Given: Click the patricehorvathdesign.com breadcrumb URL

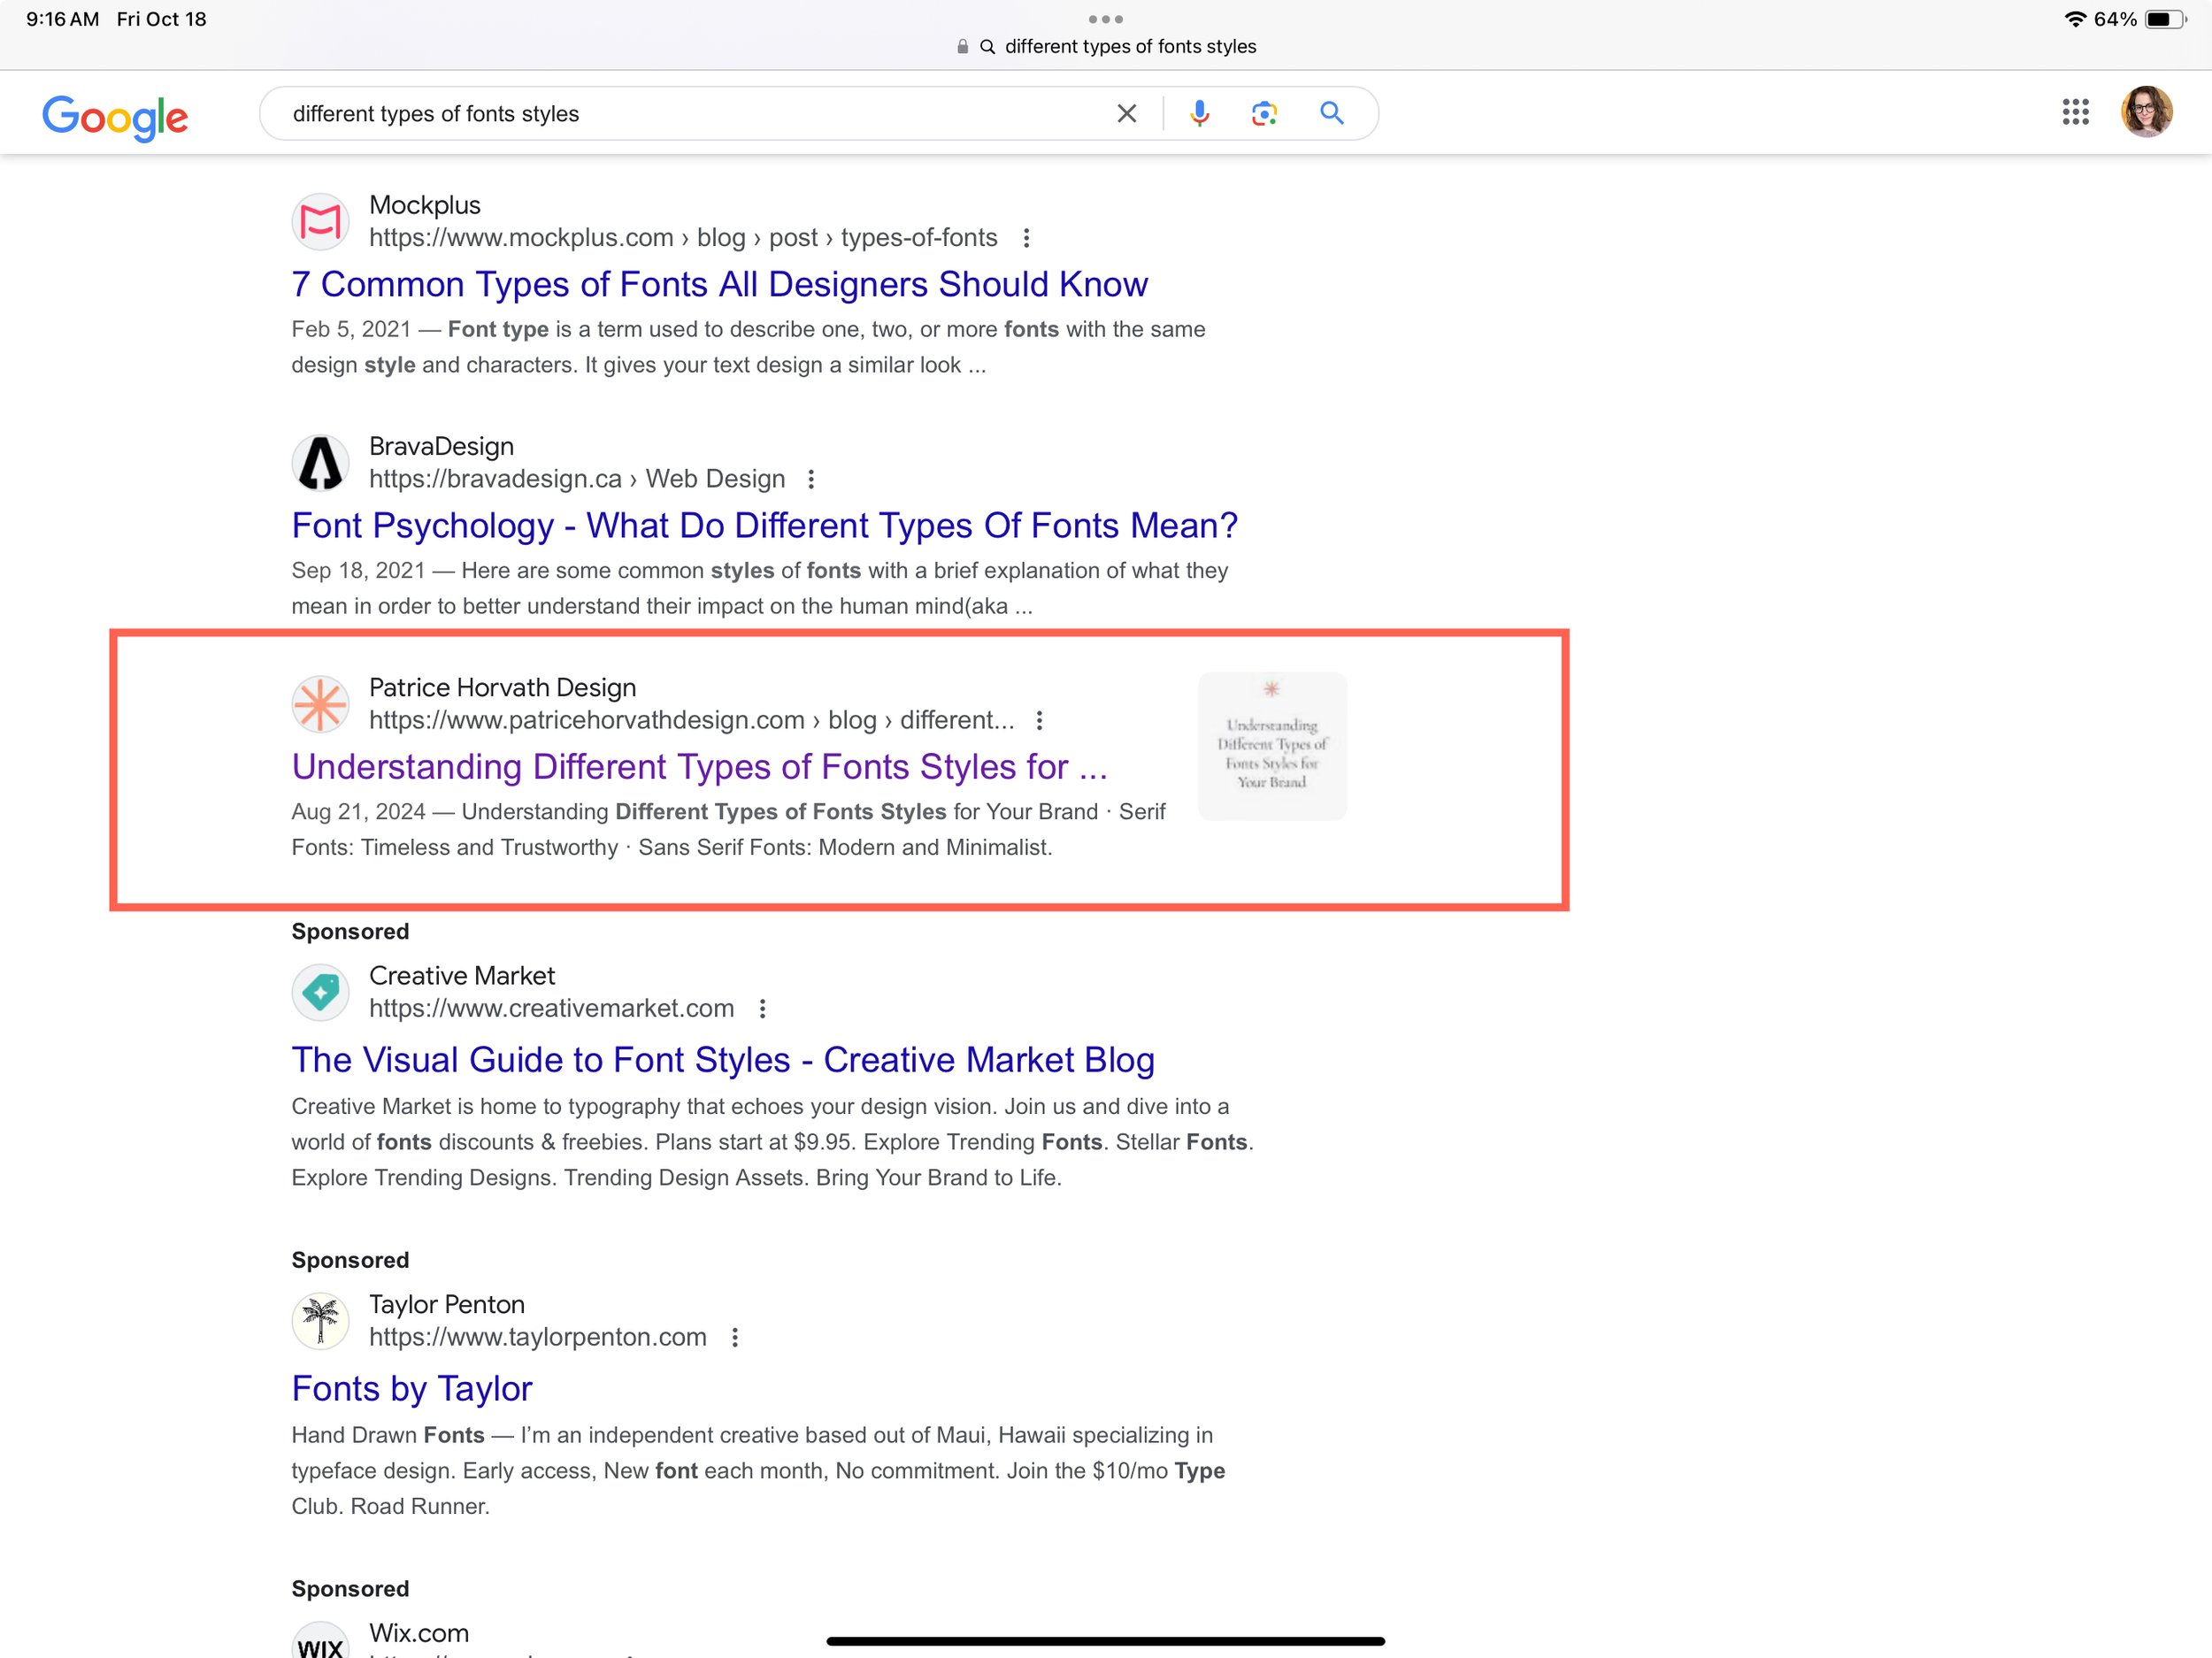Looking at the screenshot, I should coord(691,720).
